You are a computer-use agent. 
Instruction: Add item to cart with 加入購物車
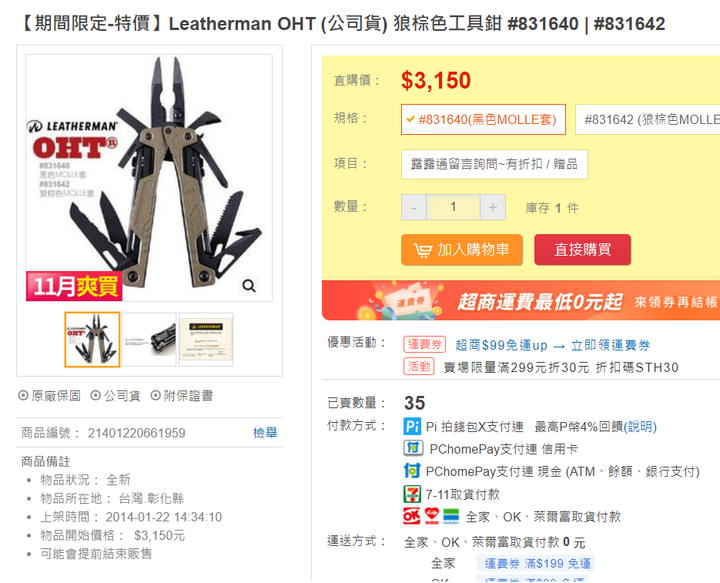pyautogui.click(x=462, y=250)
